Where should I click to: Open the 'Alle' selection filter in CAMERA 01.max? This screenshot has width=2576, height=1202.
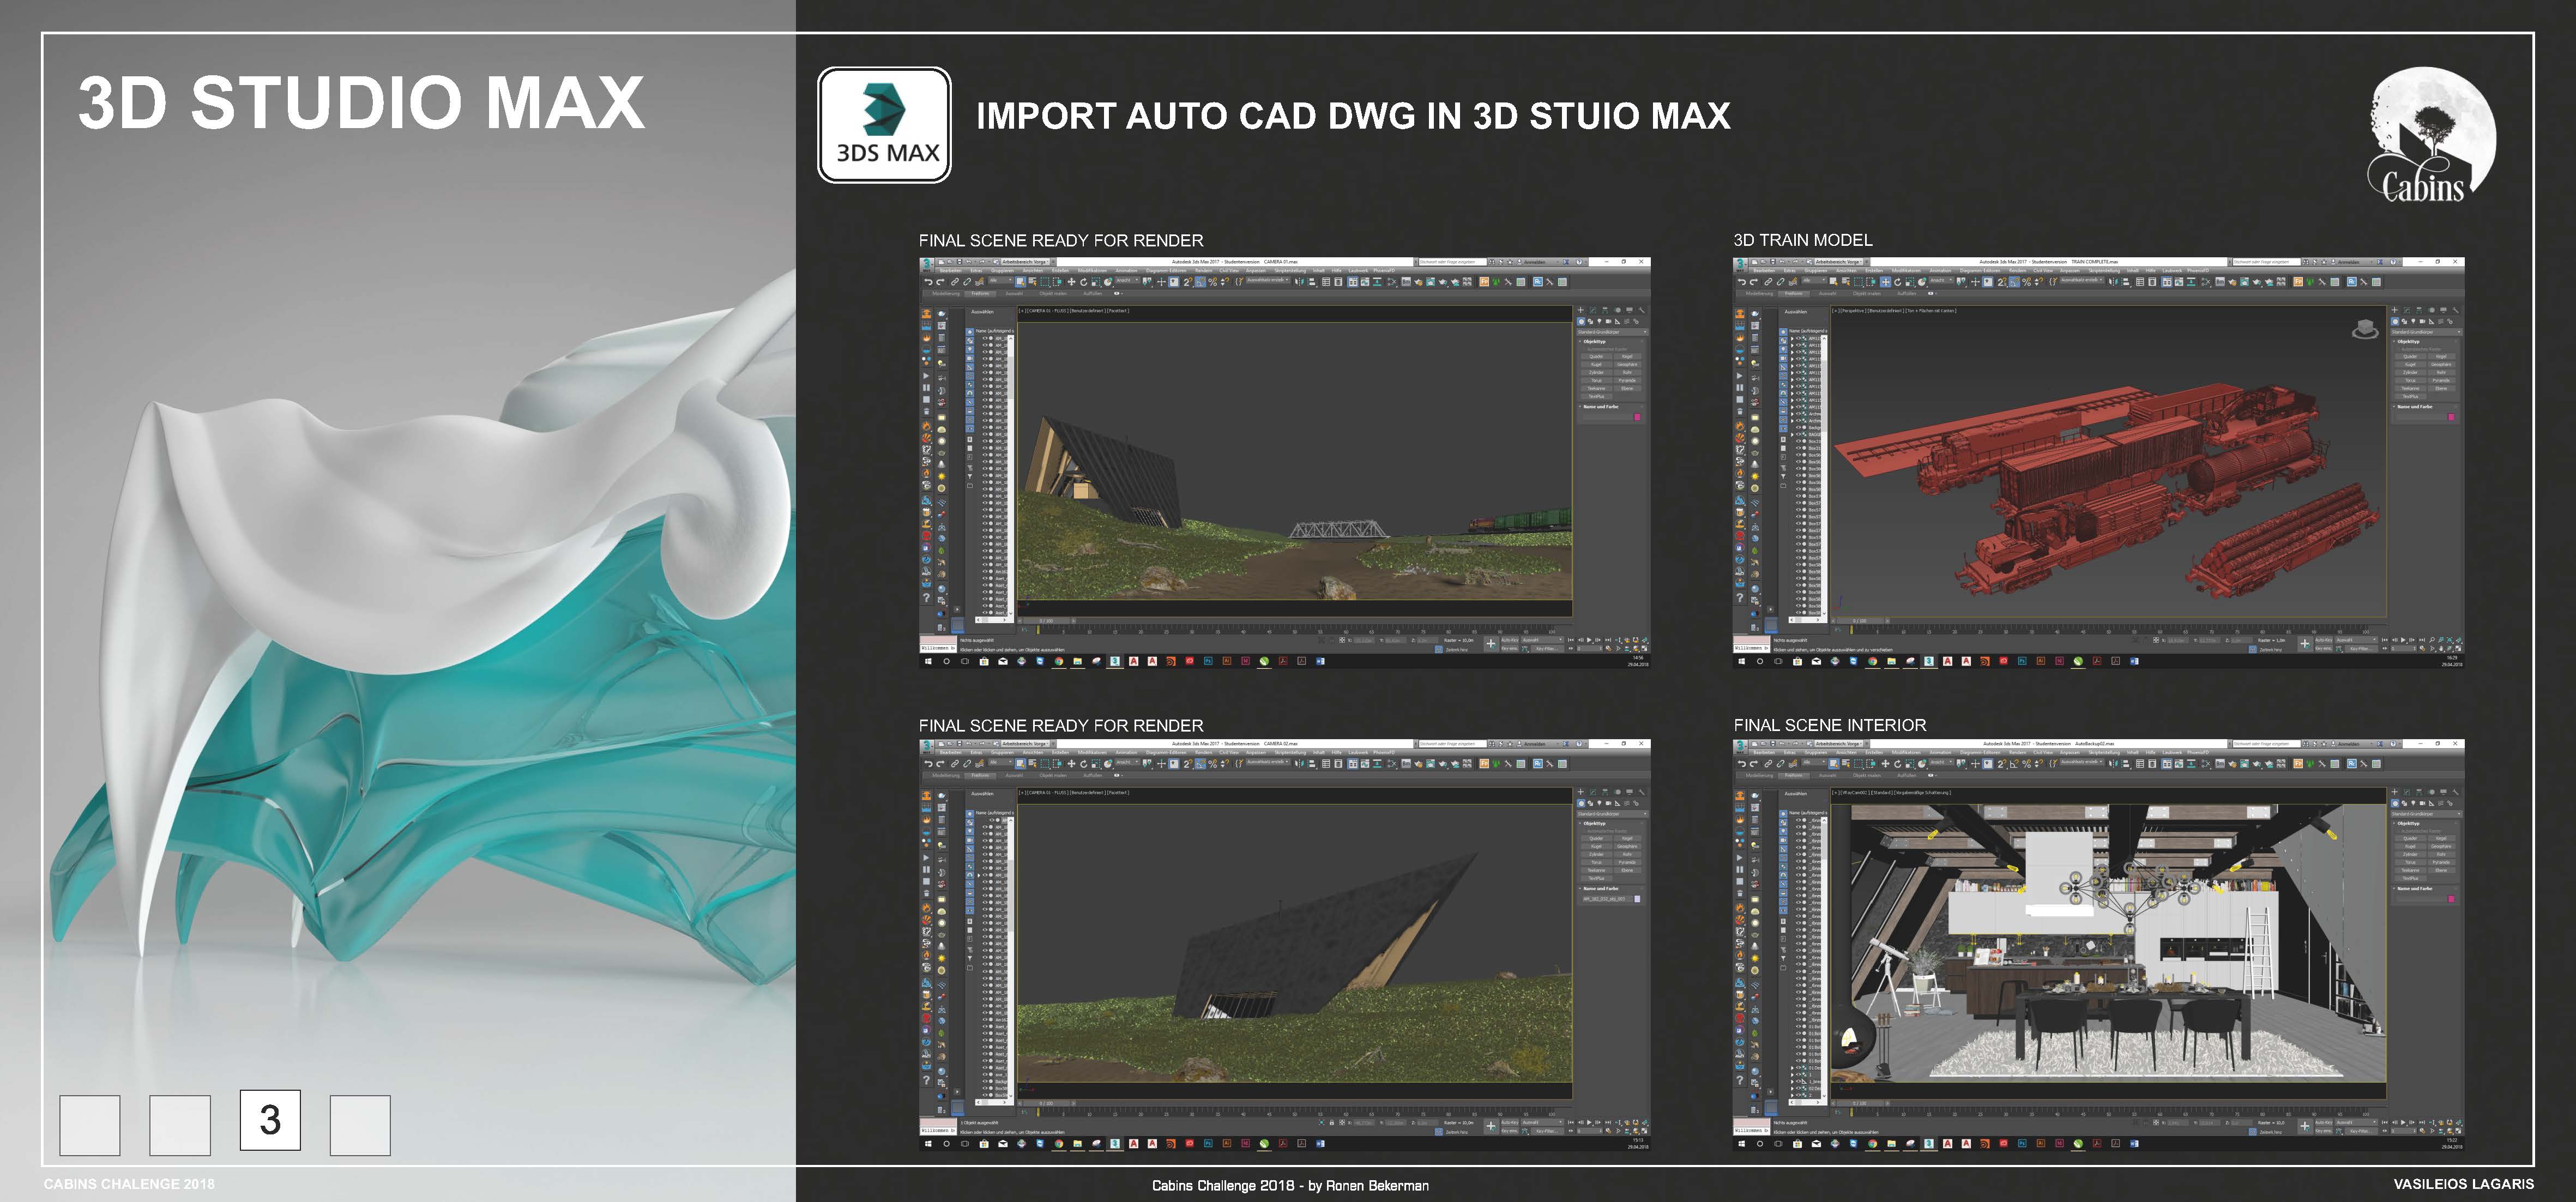click(1001, 281)
